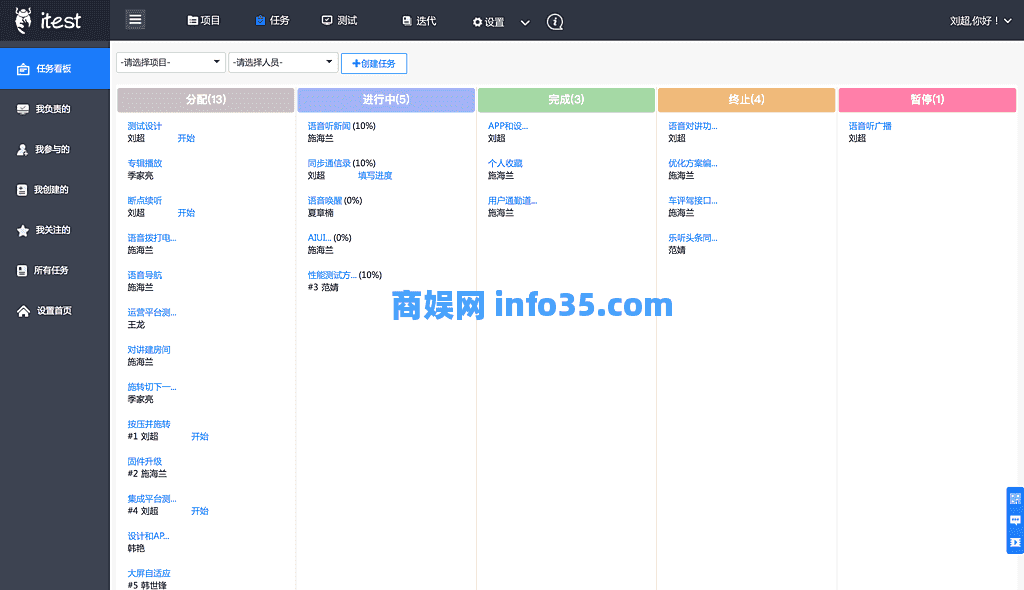Open the 运营平台测... task
This screenshot has width=1024, height=590.
tap(152, 312)
